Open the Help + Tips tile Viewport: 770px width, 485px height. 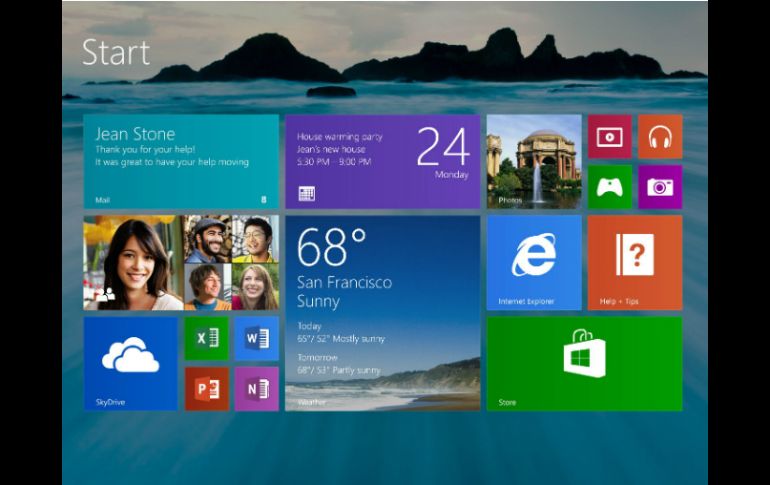tap(634, 261)
